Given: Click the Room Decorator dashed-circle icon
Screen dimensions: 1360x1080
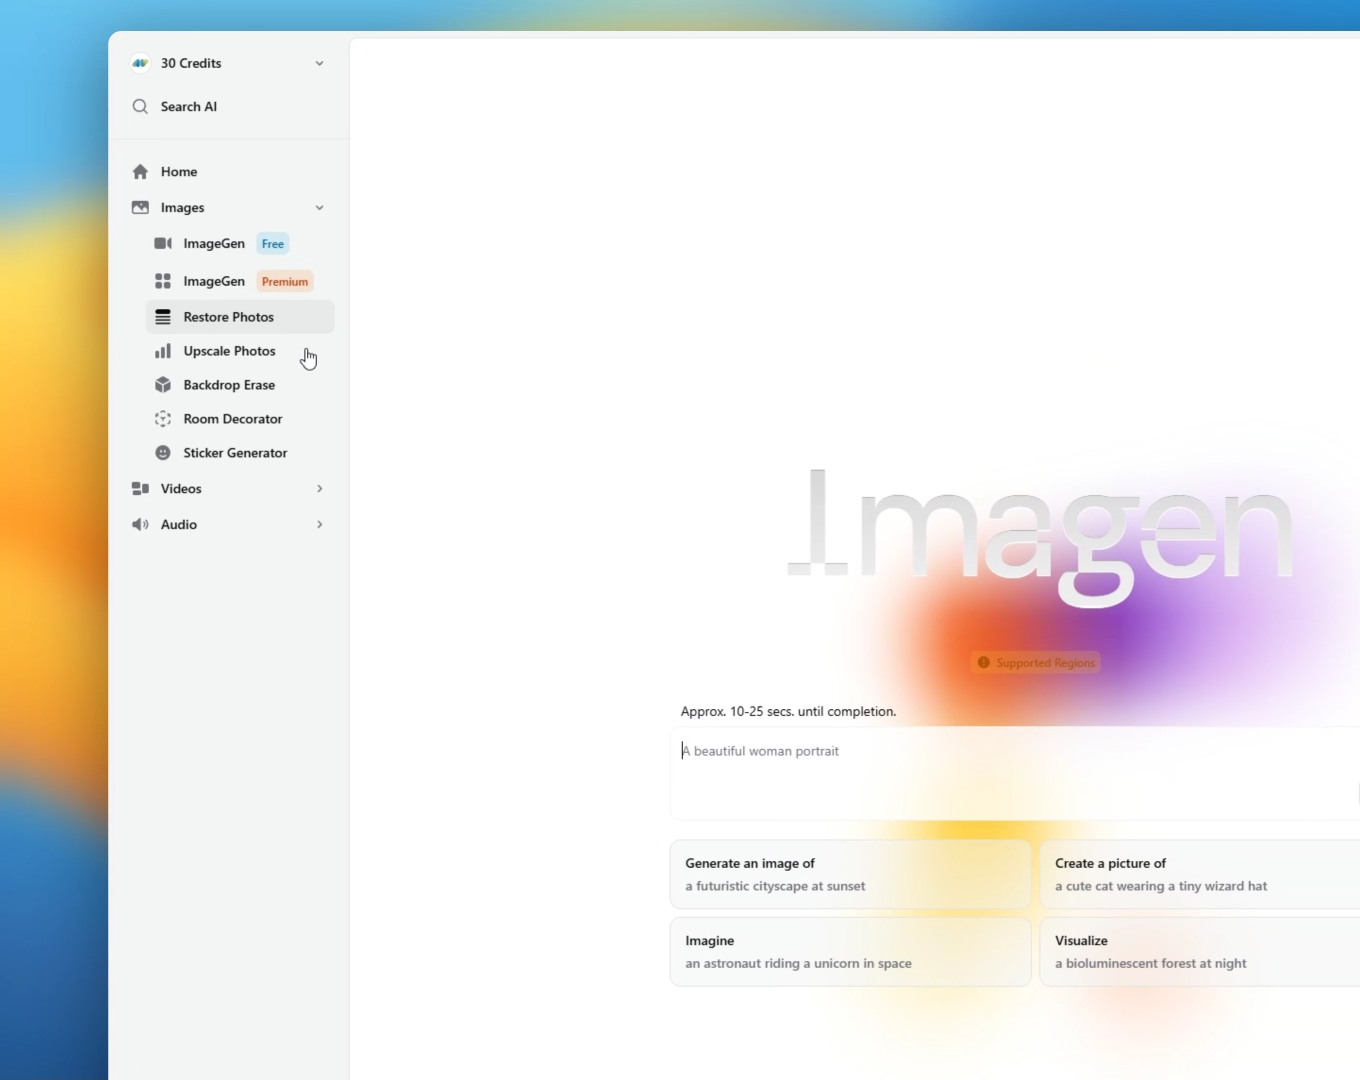Looking at the screenshot, I should (x=163, y=419).
